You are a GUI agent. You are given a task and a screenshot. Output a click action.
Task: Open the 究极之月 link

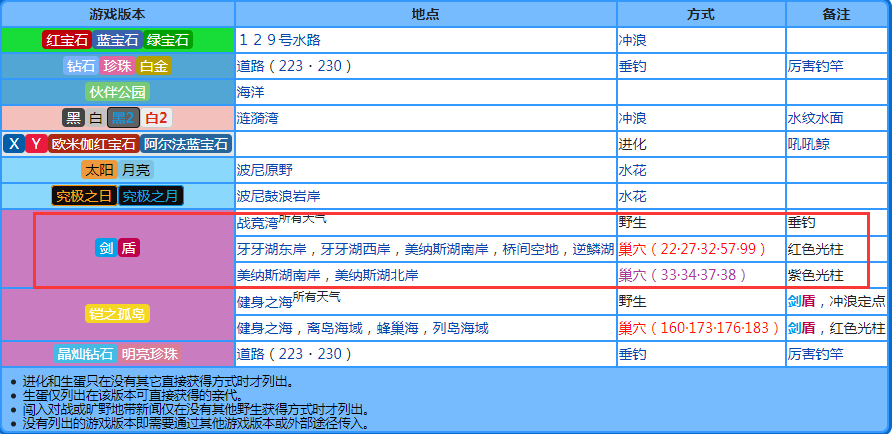(151, 196)
